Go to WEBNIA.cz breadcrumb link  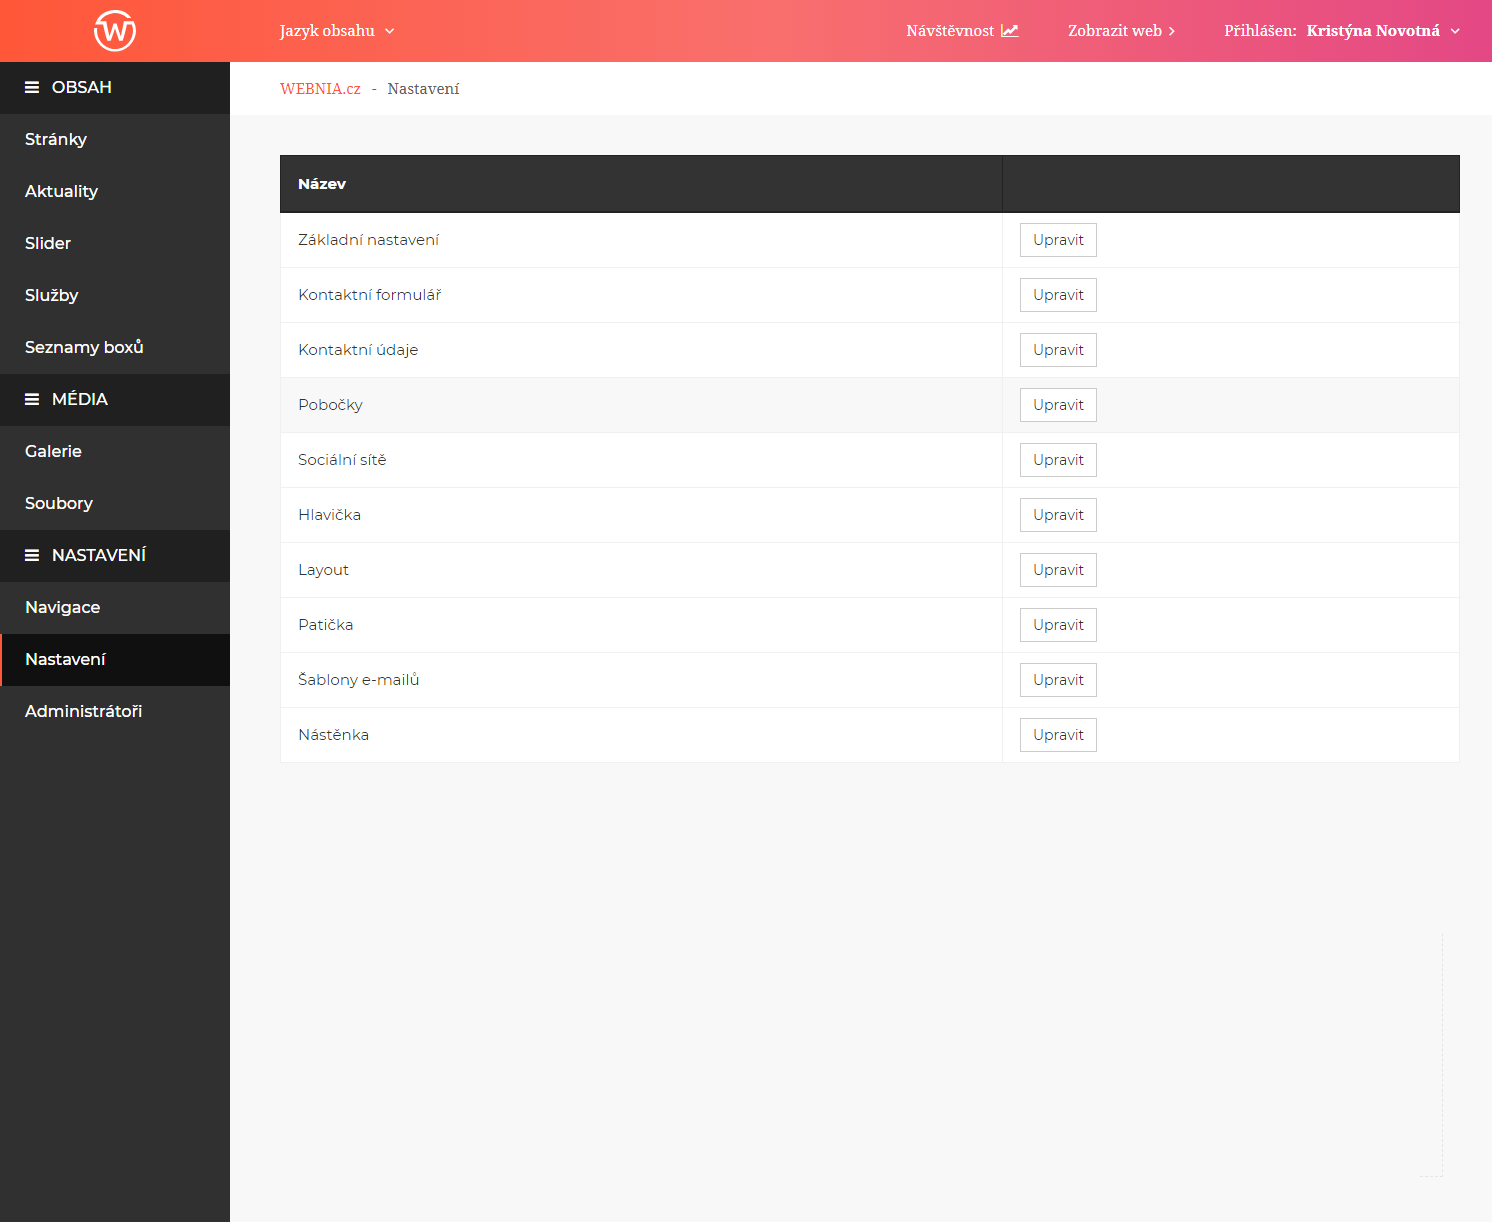point(320,89)
